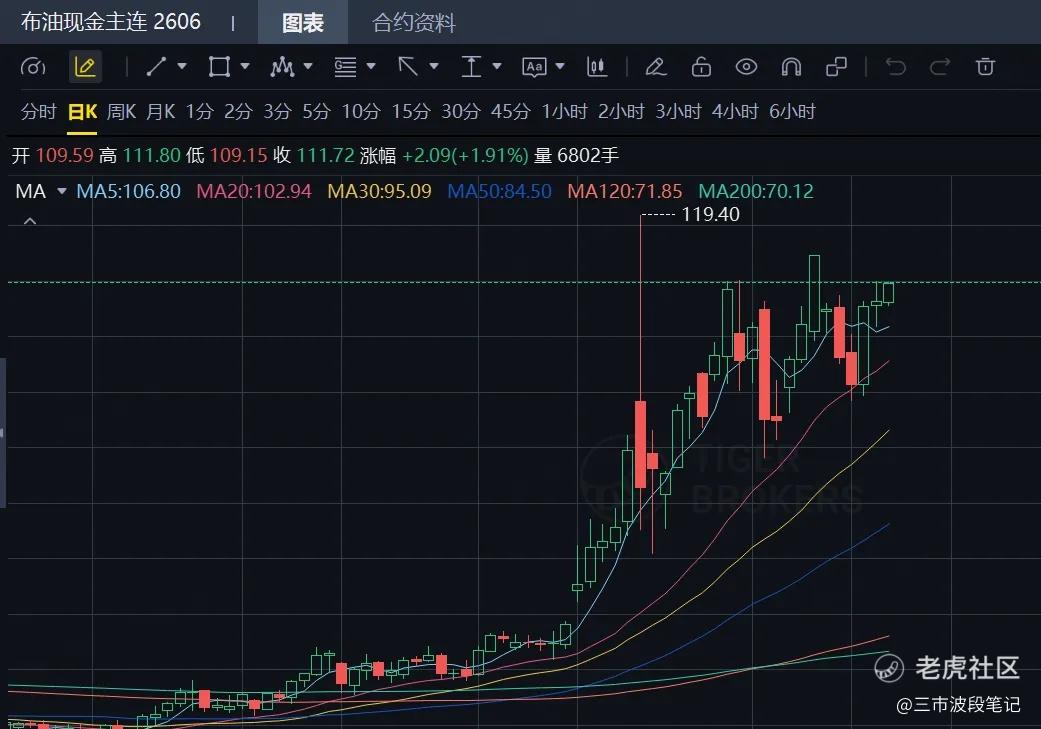The image size is (1041, 729).
Task: Click the MA20:102.94 legend label
Action: (254, 191)
